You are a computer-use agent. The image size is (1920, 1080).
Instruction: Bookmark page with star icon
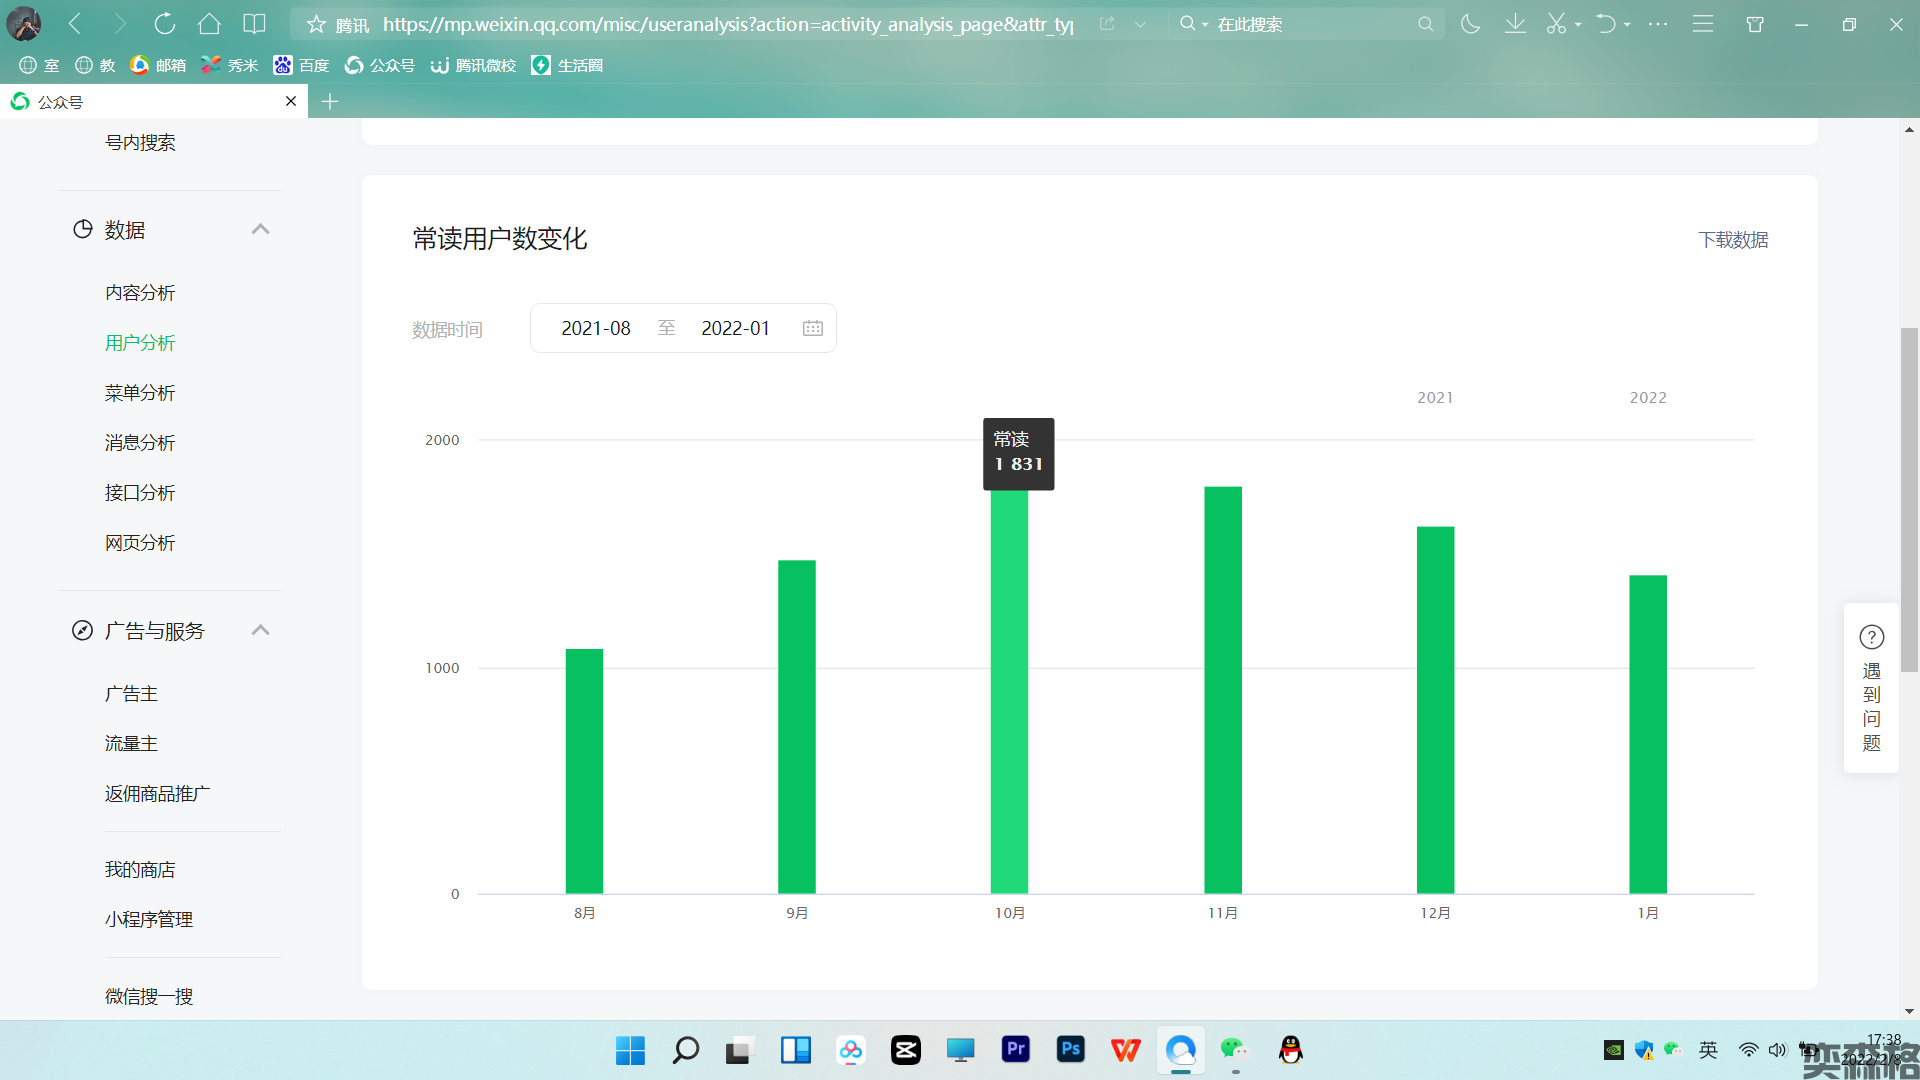coord(316,24)
